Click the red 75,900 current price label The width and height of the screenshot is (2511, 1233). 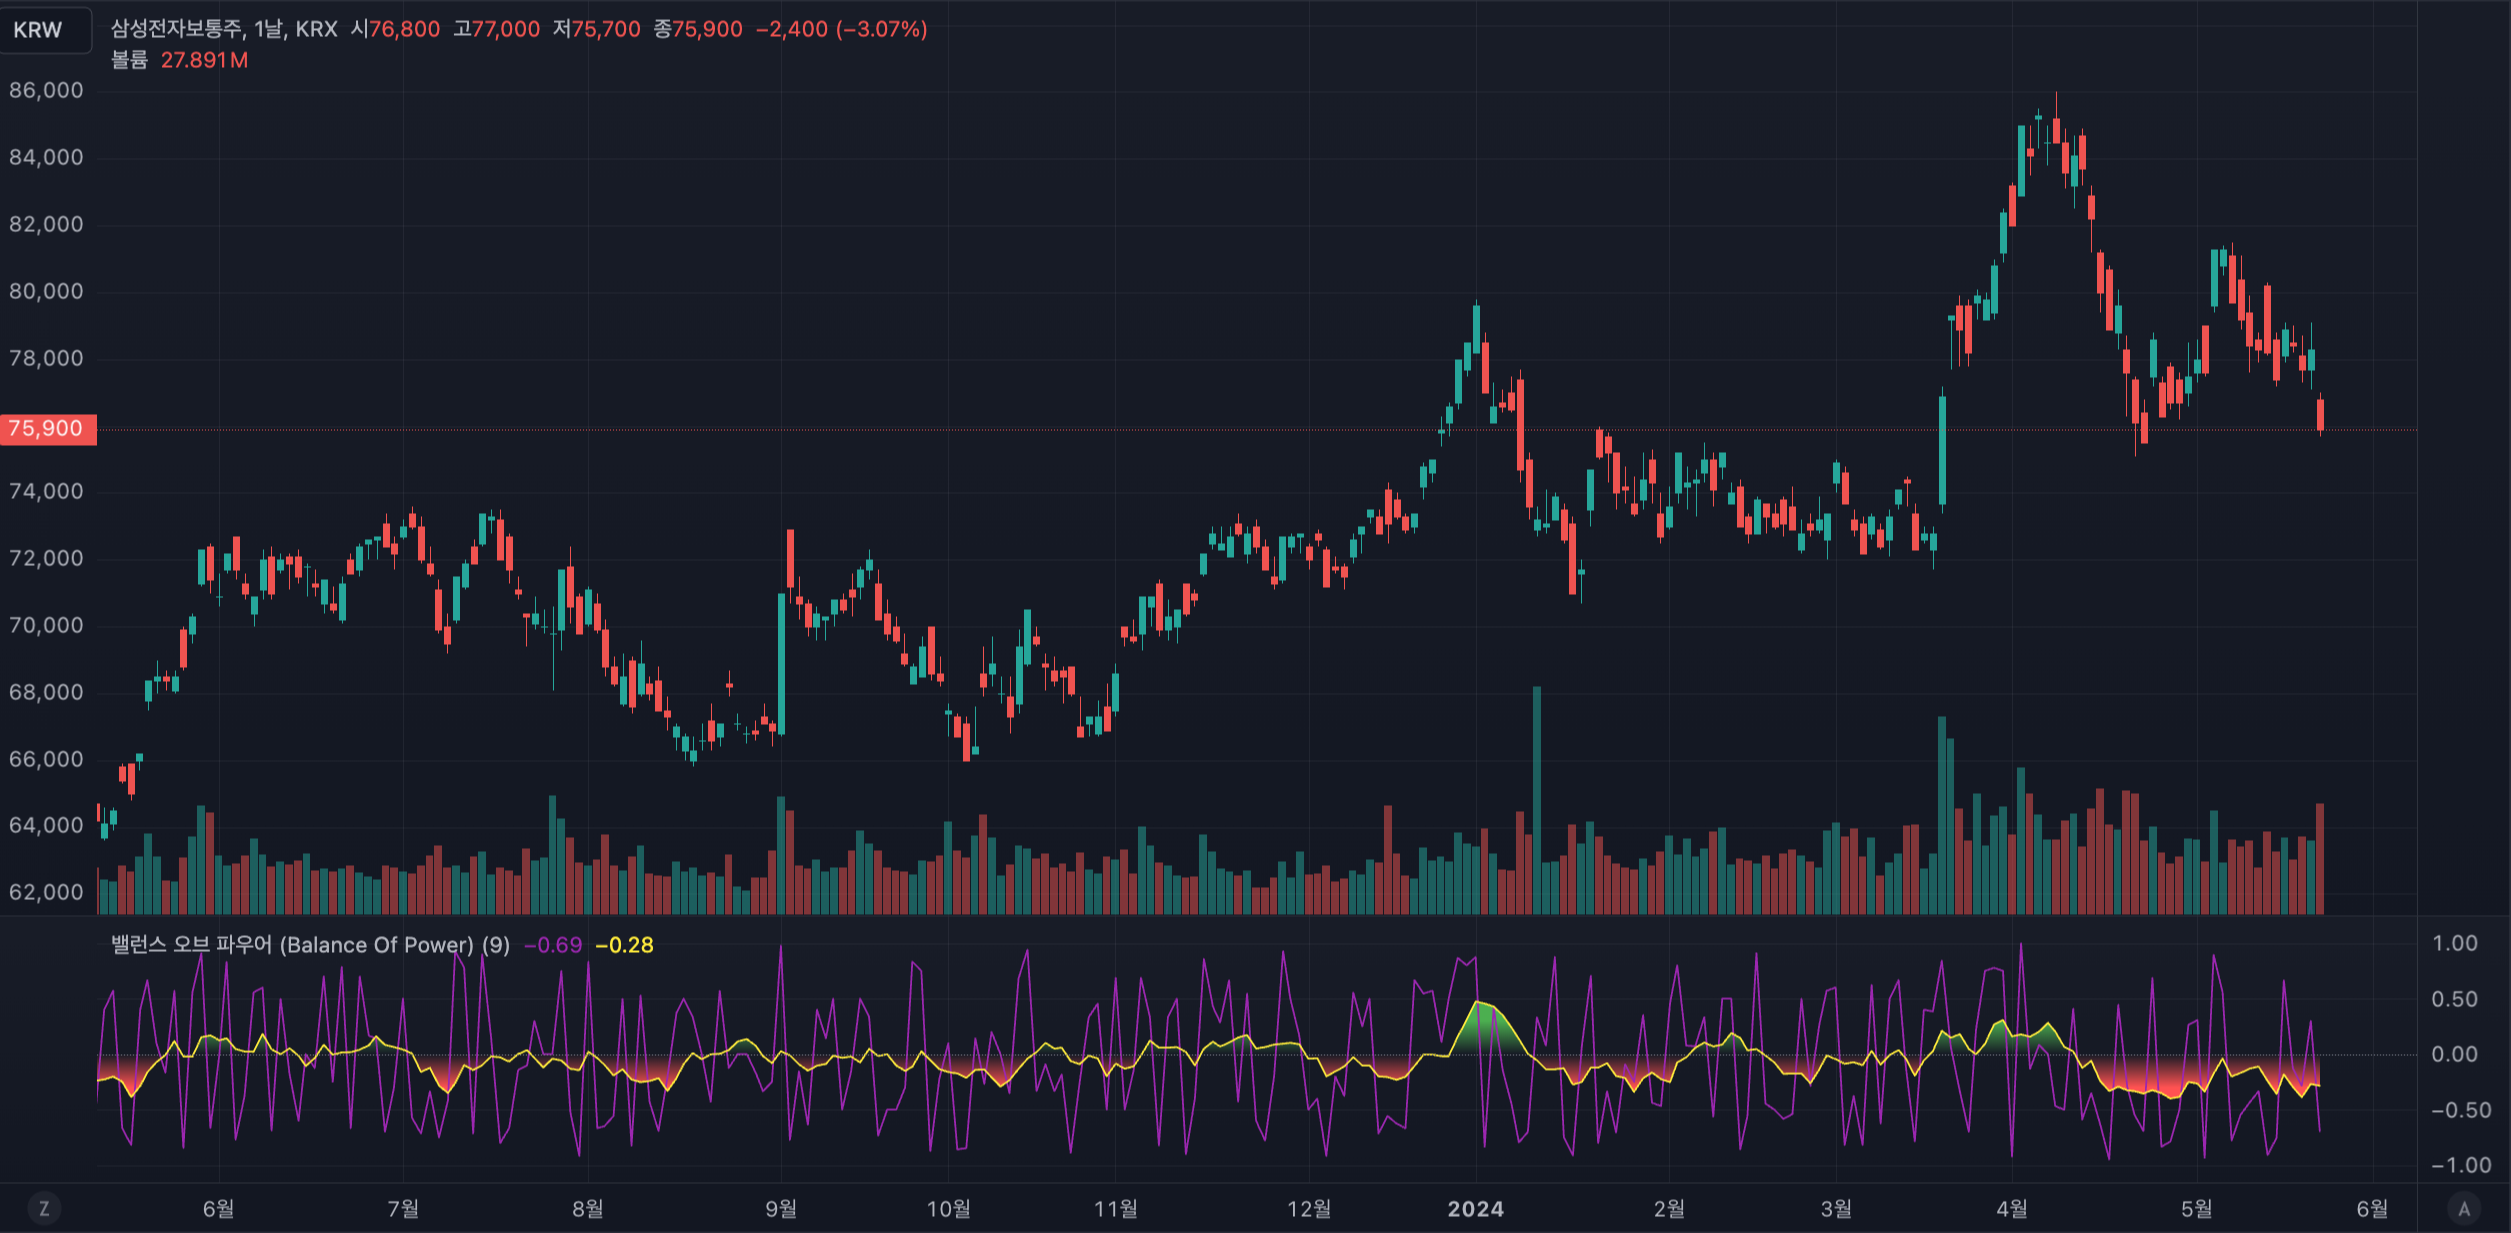pyautogui.click(x=48, y=429)
